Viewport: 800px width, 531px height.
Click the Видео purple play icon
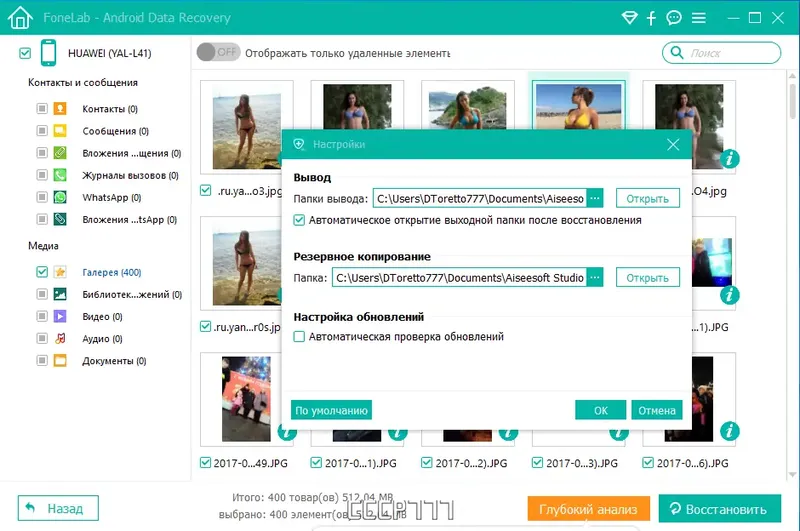[60, 316]
